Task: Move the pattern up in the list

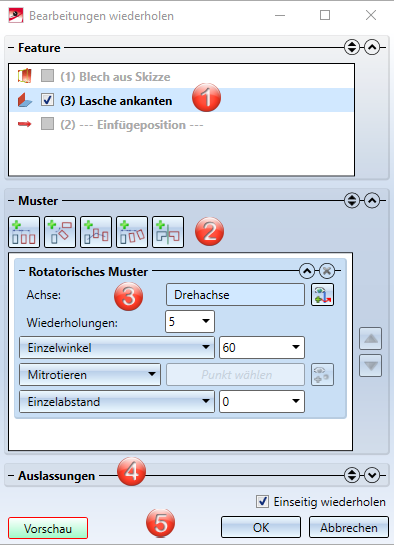Action: tap(371, 338)
